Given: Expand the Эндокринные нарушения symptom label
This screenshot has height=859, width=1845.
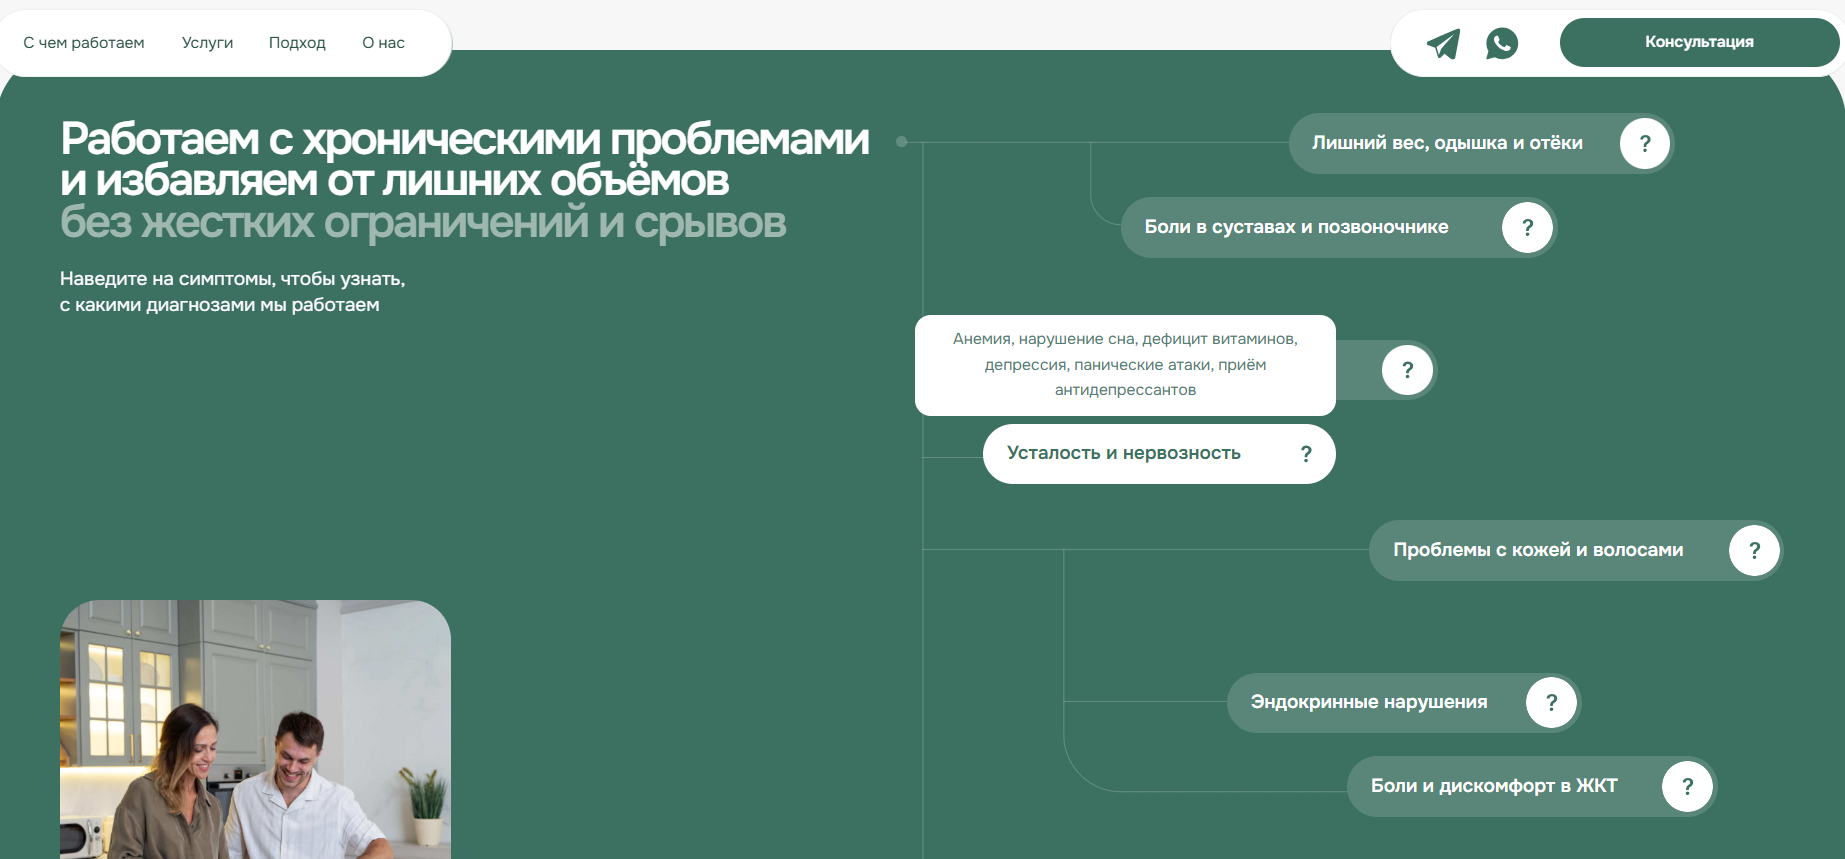Looking at the screenshot, I should tap(1368, 702).
